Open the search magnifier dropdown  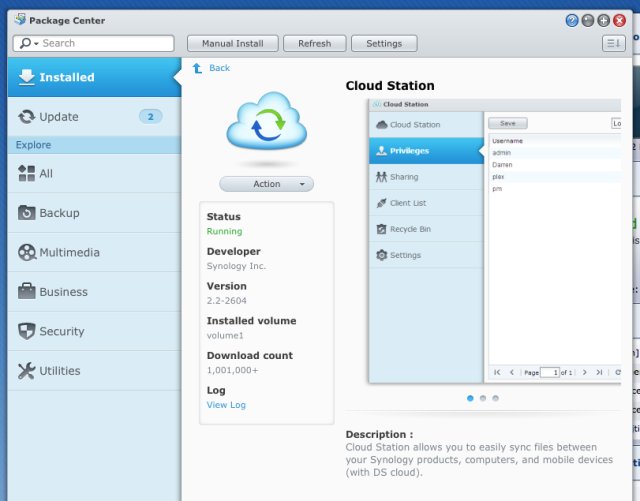click(x=29, y=43)
